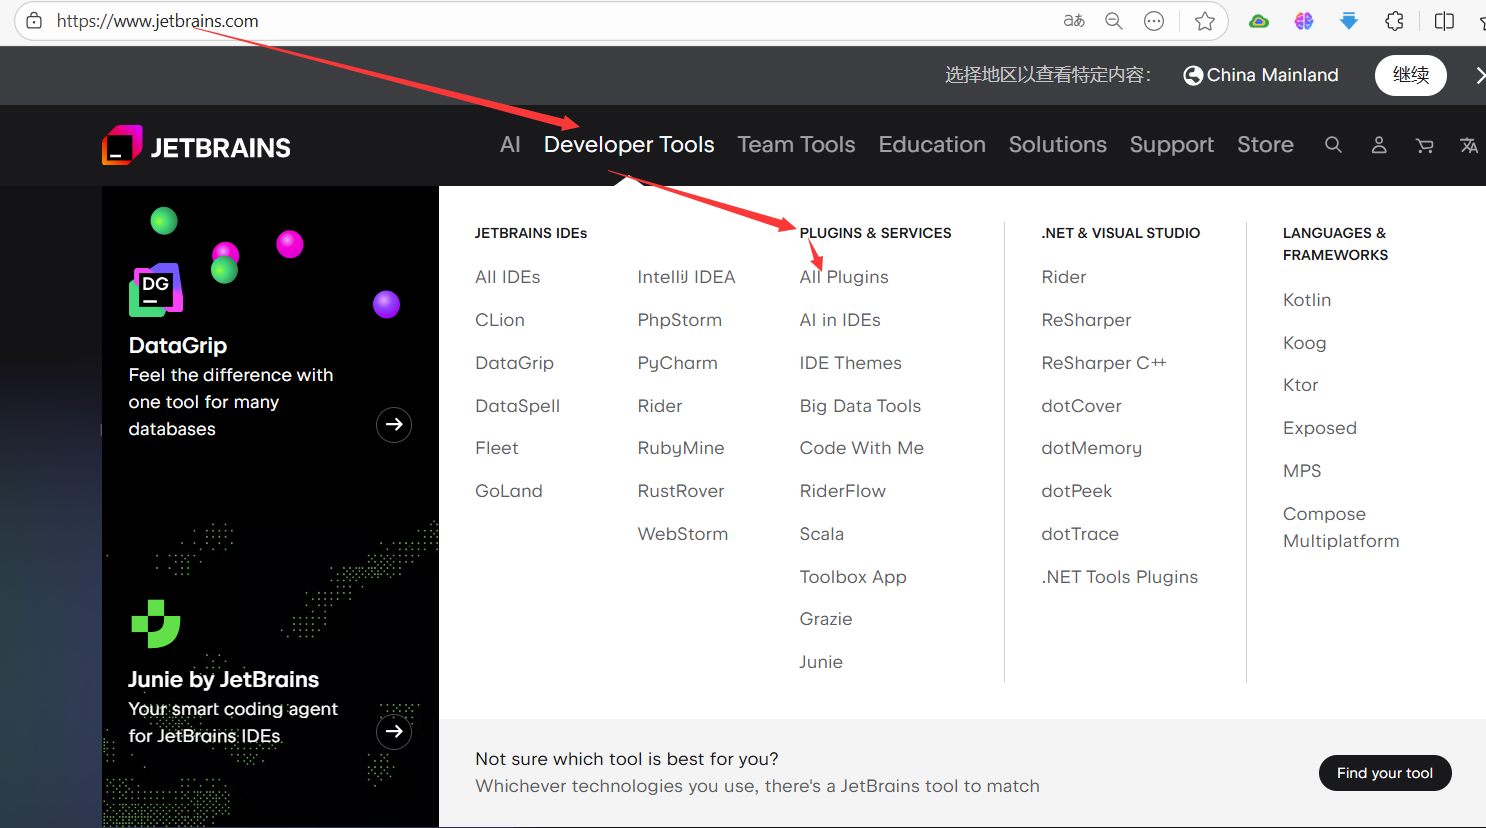Open the Toolbox App link
This screenshot has height=828, width=1486.
[x=853, y=577]
